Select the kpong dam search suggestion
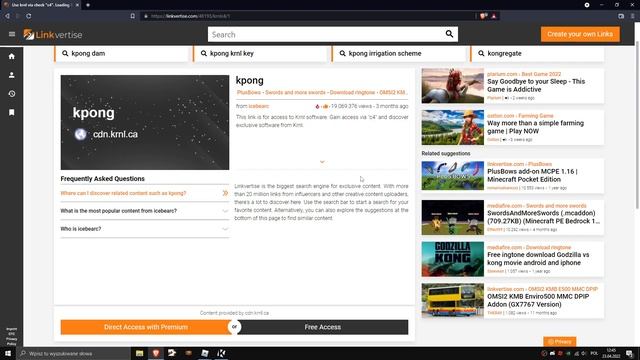This screenshot has height=360, width=640. point(121,53)
